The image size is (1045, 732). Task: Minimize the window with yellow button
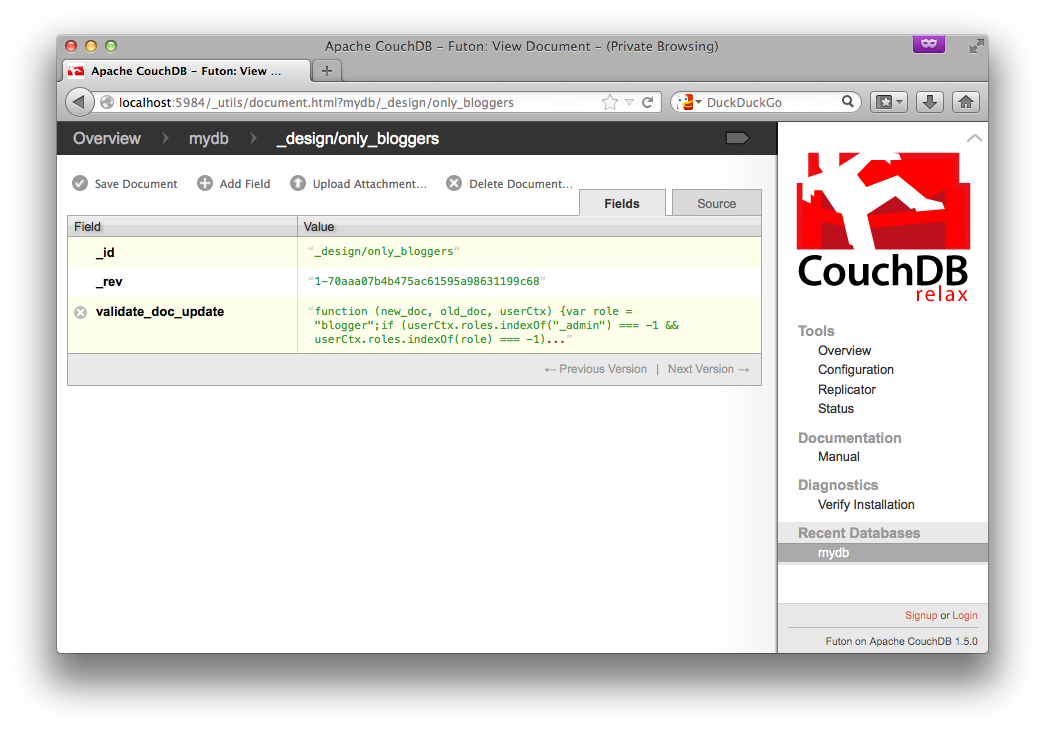(x=91, y=46)
